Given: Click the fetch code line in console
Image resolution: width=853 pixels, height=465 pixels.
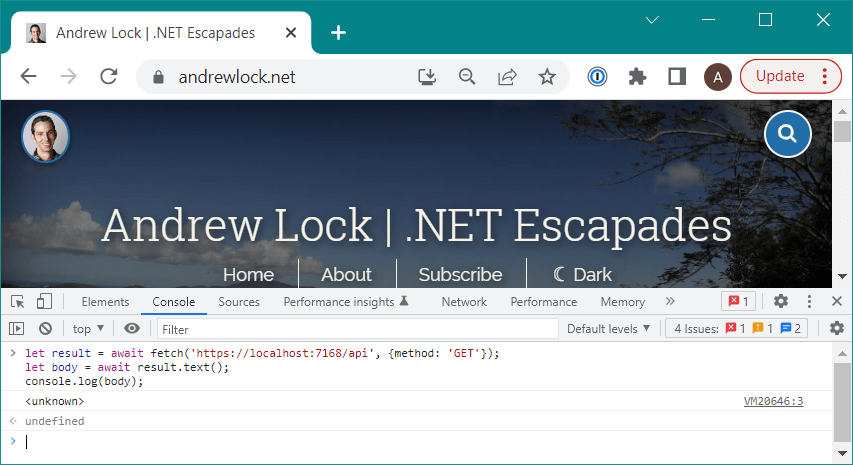Looking at the screenshot, I should point(262,354).
